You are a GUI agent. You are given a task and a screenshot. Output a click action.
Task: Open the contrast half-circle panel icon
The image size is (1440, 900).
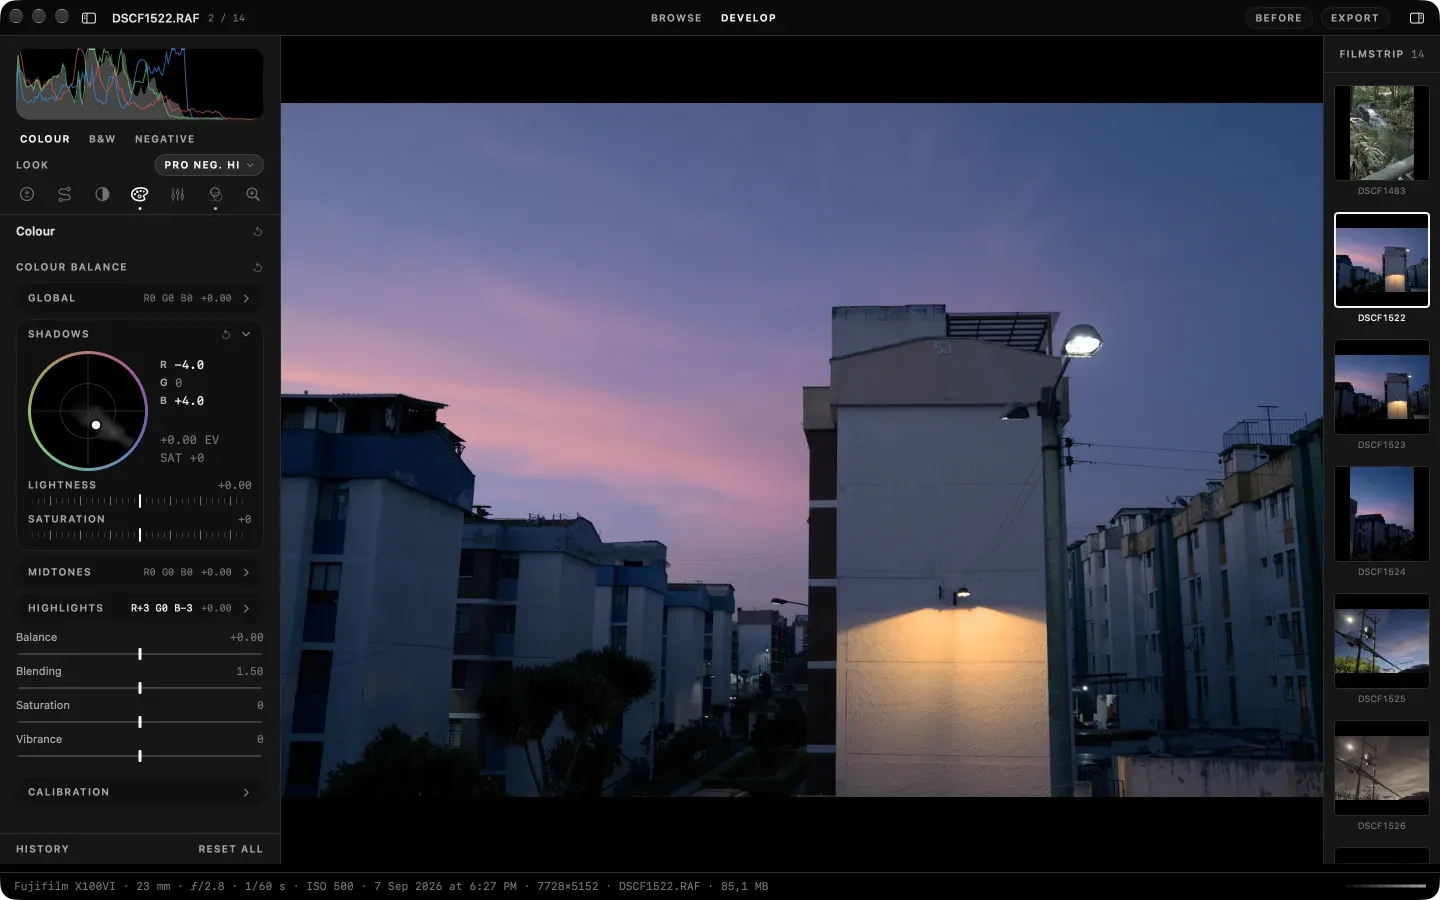[102, 195]
